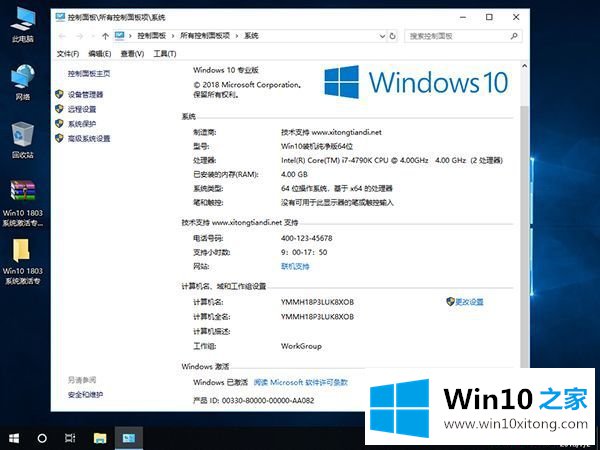Click the 4.00 GB RAM value
The image size is (600, 450).
(x=294, y=174)
